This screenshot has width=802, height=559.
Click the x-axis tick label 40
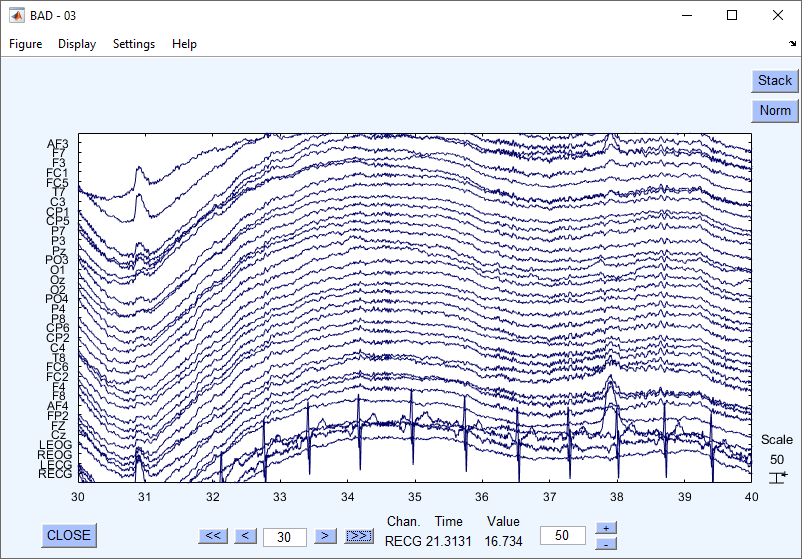pos(751,497)
